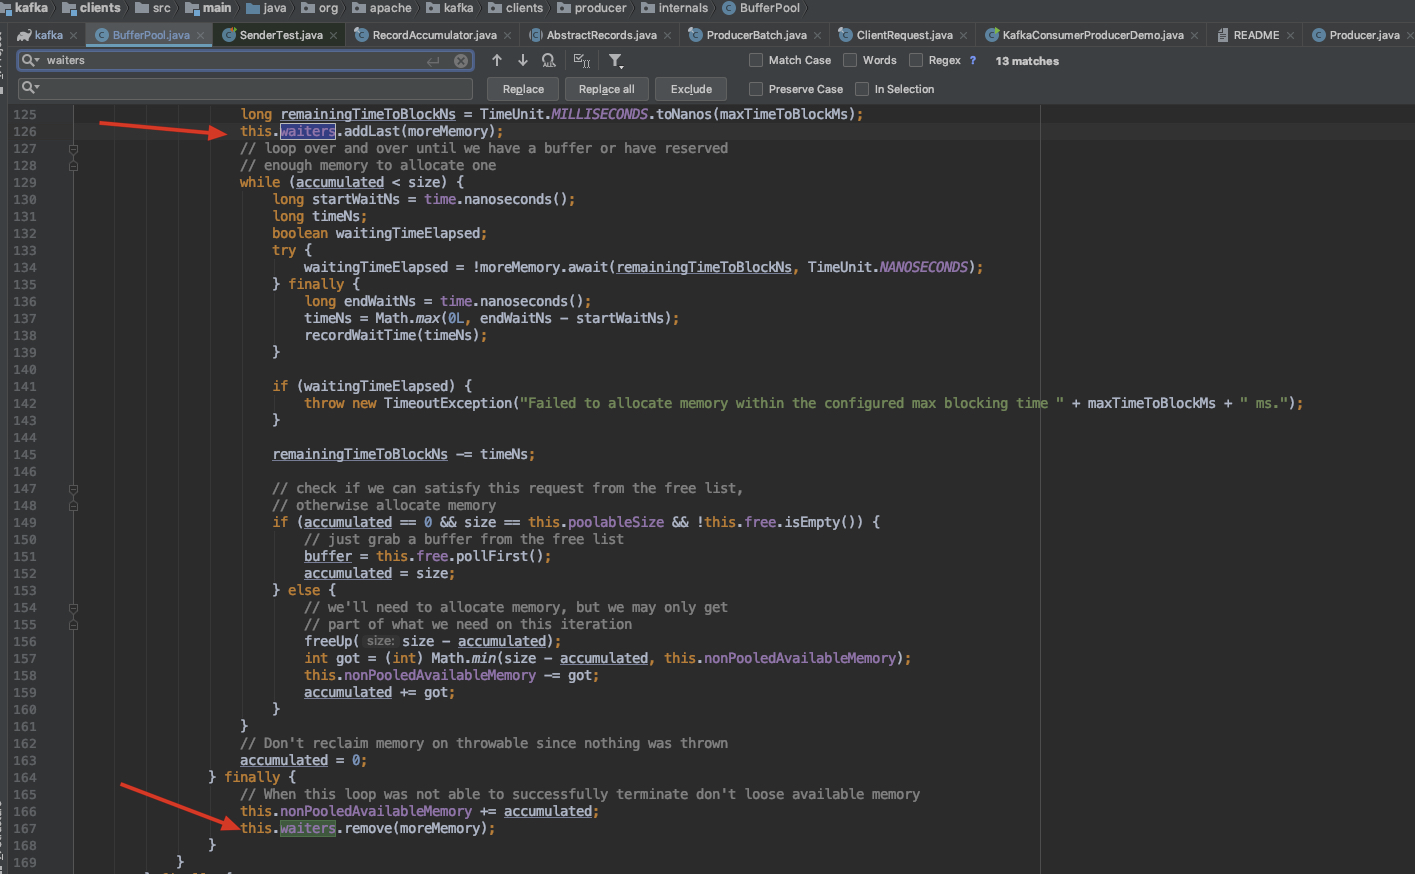Toggle fold marker at line 128
1415x874 pixels.
click(73, 166)
